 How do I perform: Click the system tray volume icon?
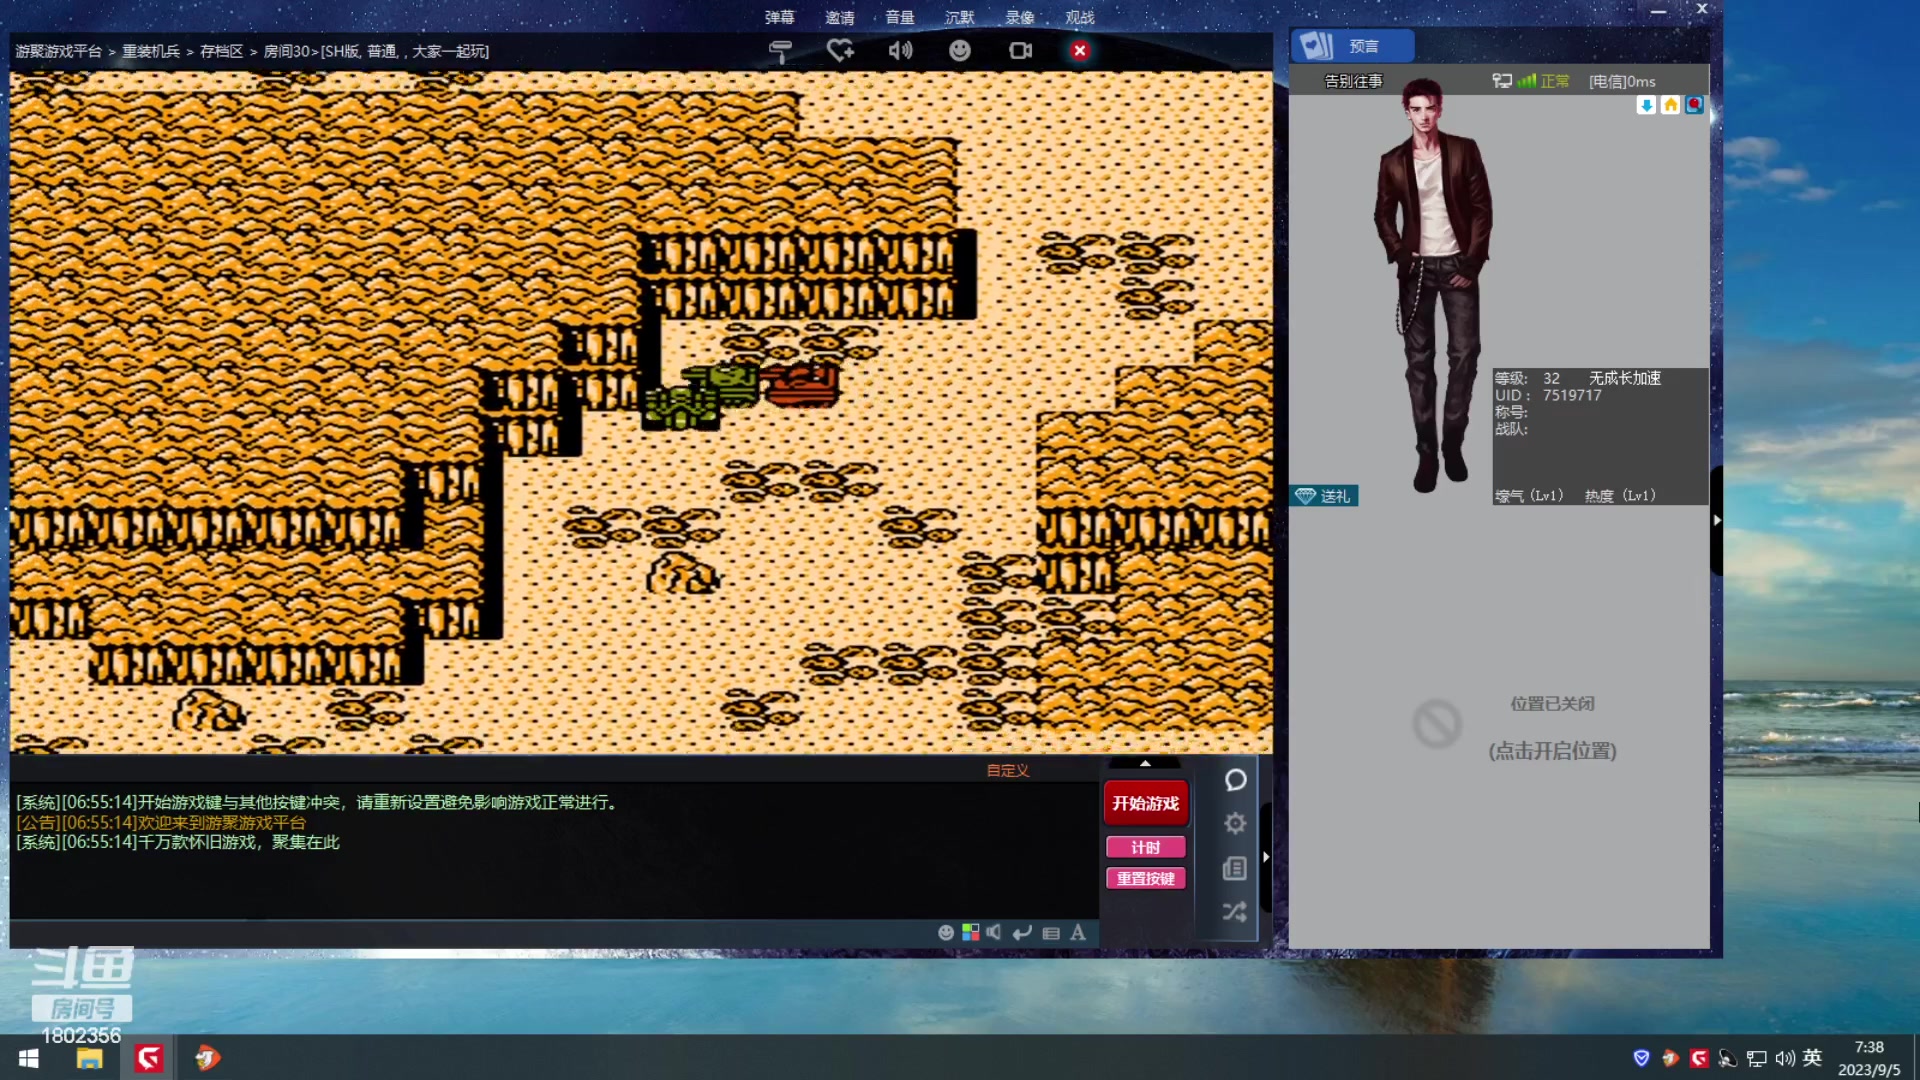tap(1785, 1058)
